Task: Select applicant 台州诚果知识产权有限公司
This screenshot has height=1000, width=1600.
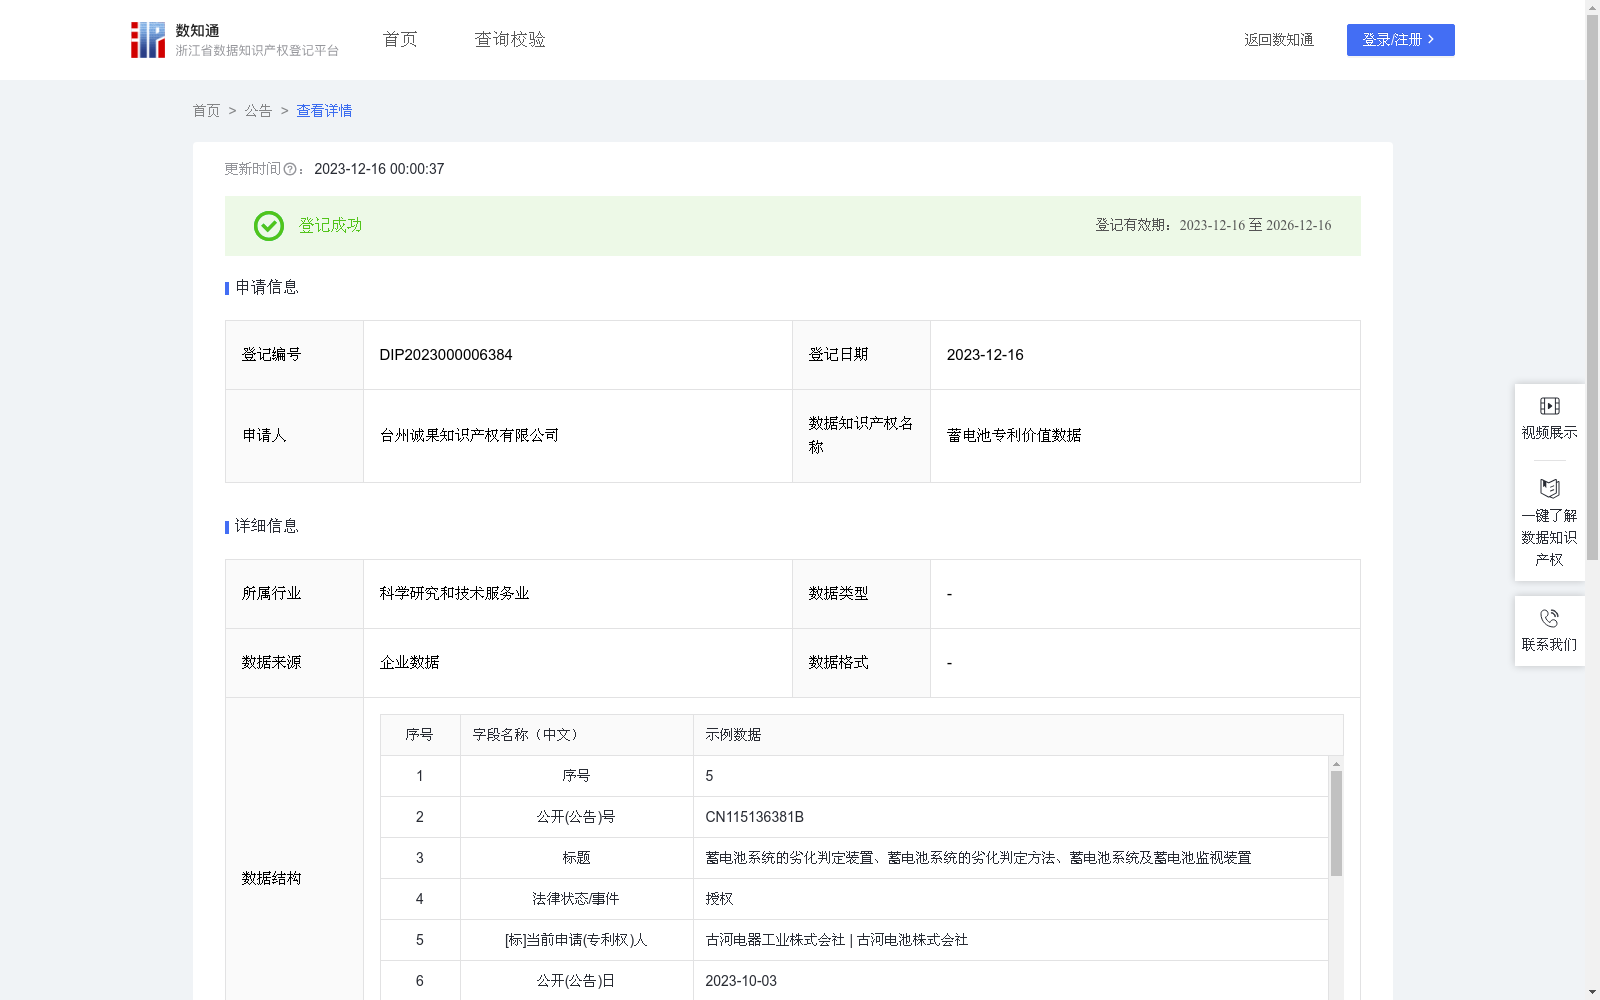Action: point(469,435)
